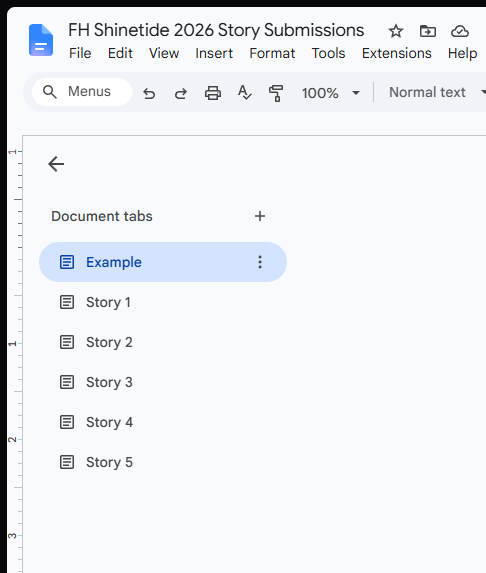
Task: Check the cloud save status icon
Action: tap(460, 31)
